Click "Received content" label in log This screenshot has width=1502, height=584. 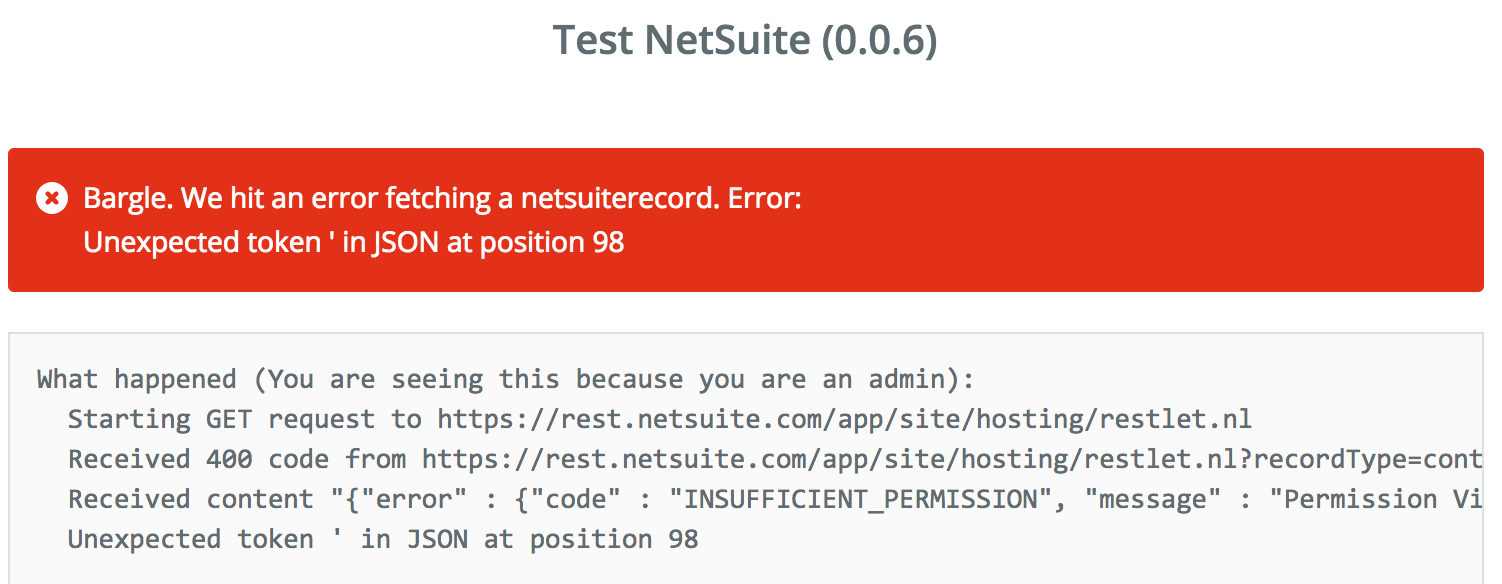(x=190, y=500)
